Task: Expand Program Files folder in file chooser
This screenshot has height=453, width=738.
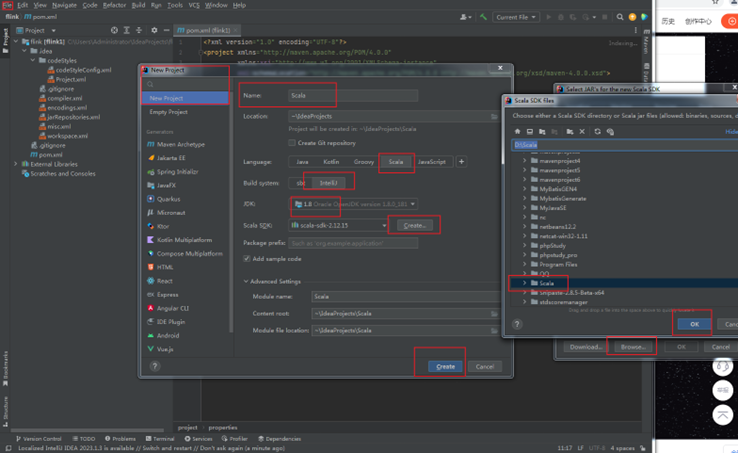Action: pyautogui.click(x=524, y=264)
